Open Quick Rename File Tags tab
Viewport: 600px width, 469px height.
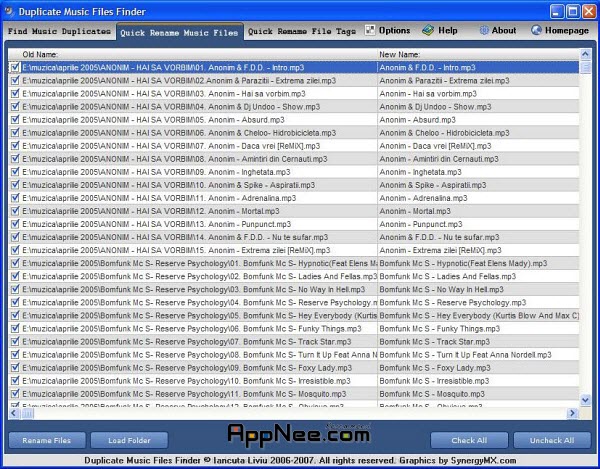tap(302, 31)
